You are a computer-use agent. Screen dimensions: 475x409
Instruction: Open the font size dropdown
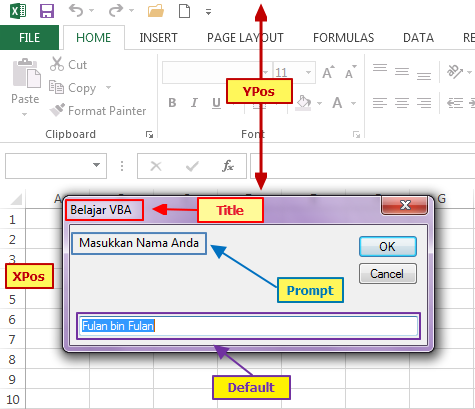coord(308,72)
